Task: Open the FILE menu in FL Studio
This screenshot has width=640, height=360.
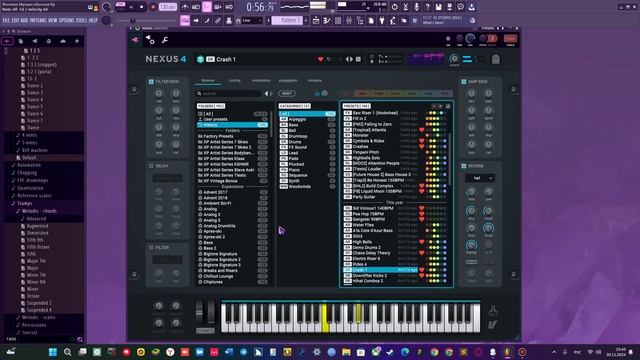Action: (6, 20)
